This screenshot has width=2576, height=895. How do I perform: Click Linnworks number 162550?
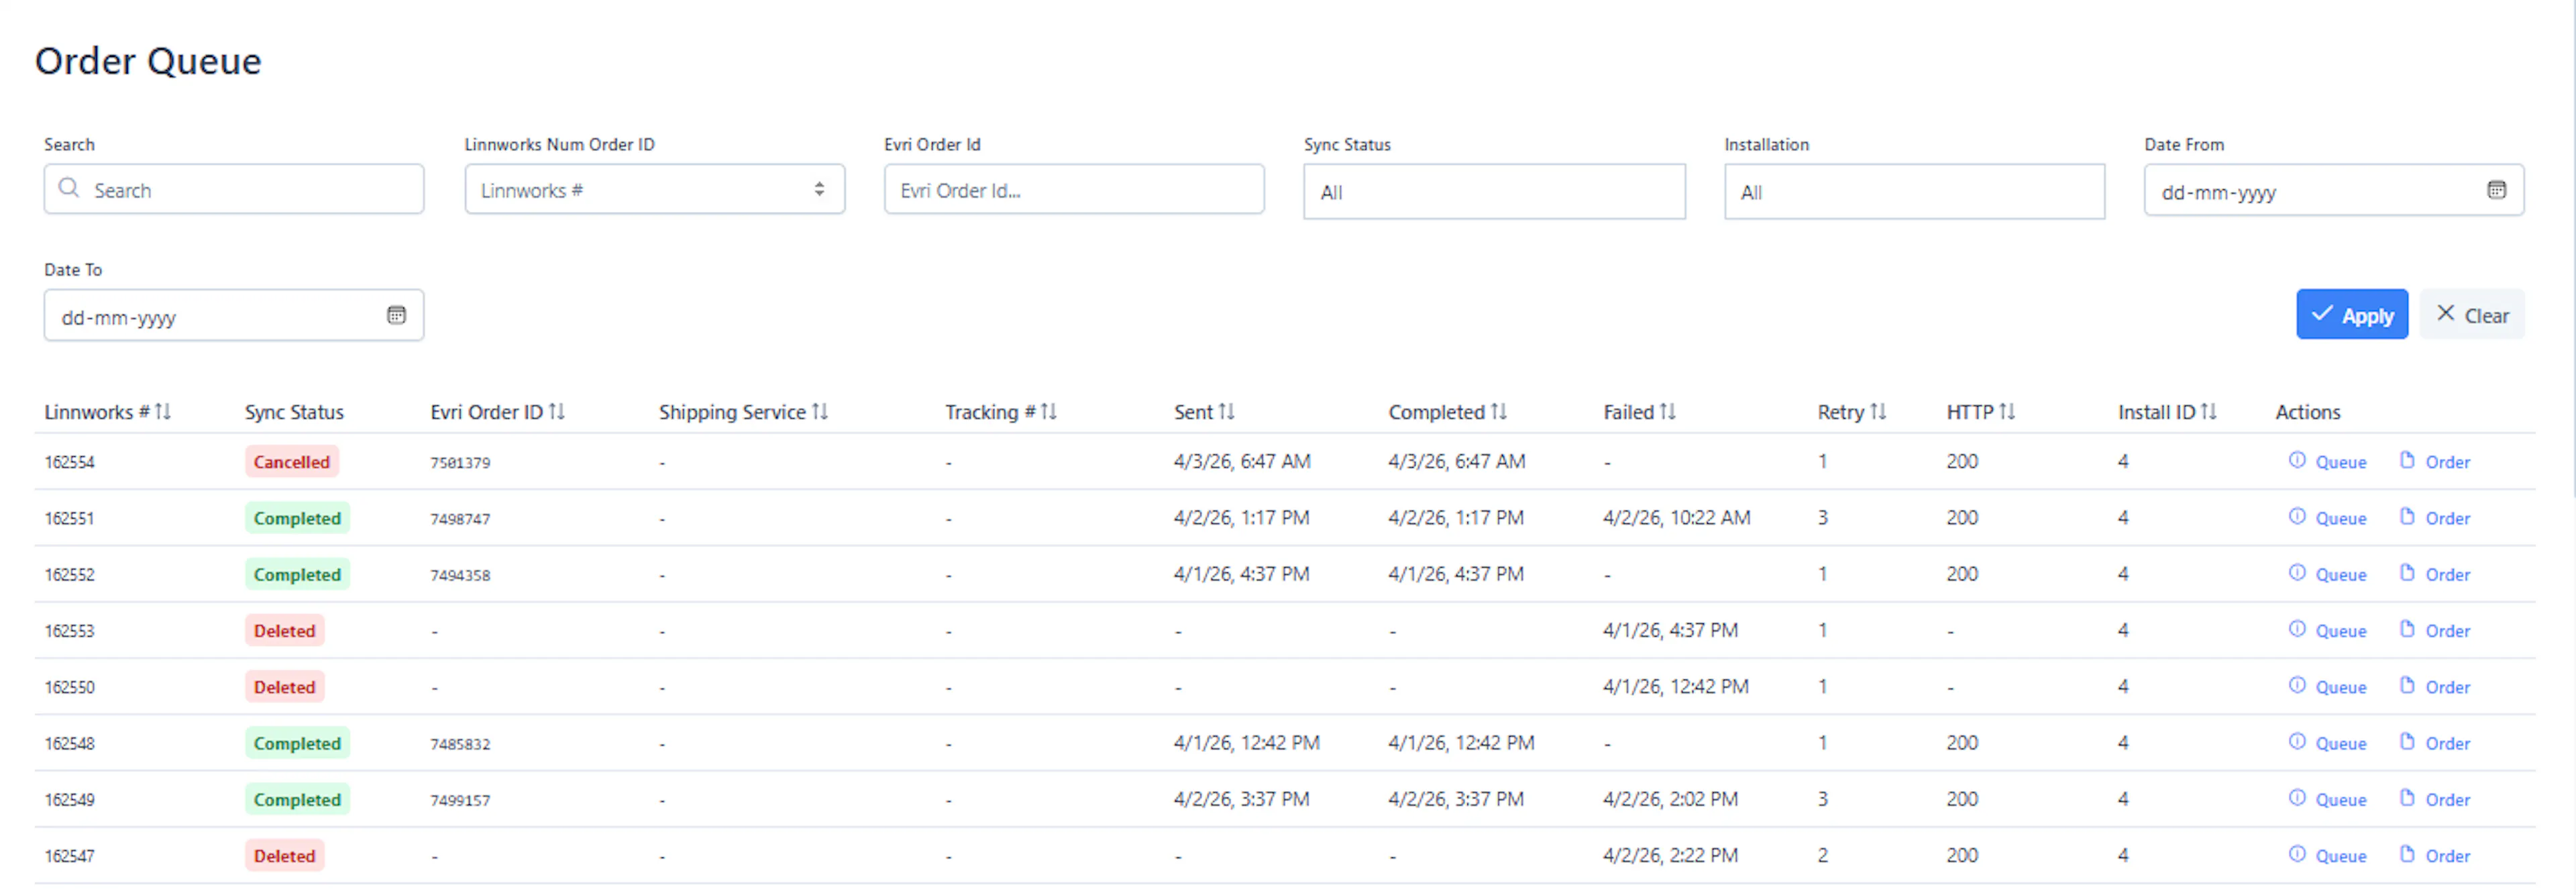[69, 687]
